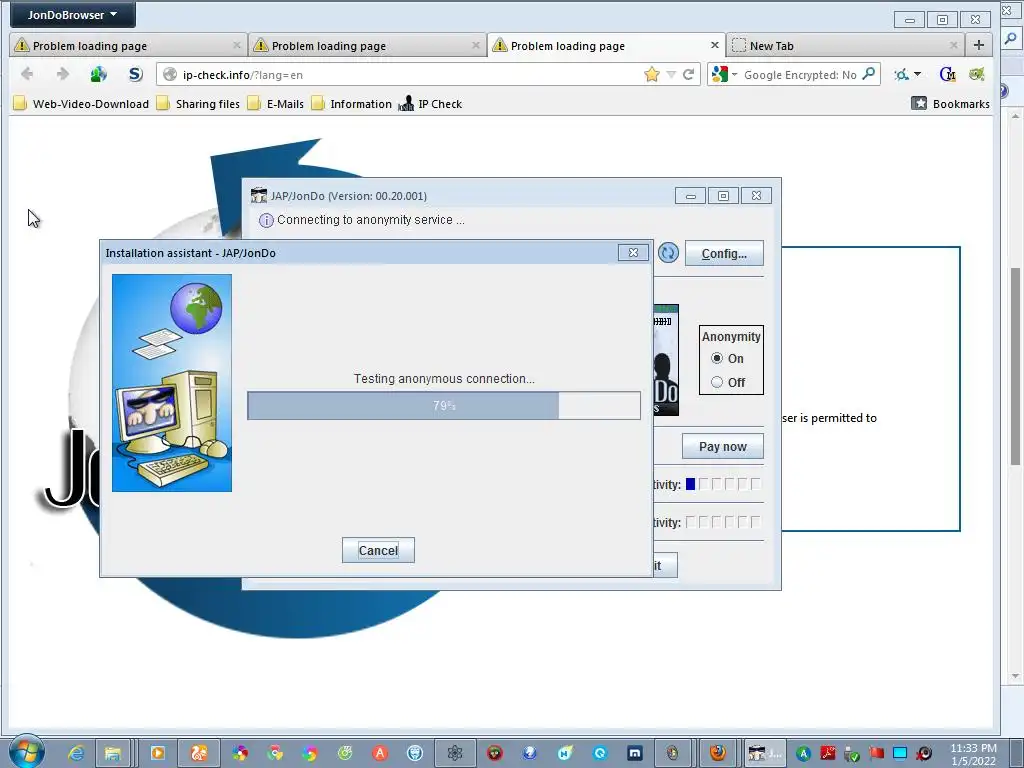Image resolution: width=1024 pixels, height=768 pixels.
Task: Open the IP Check bookmark
Action: point(431,104)
